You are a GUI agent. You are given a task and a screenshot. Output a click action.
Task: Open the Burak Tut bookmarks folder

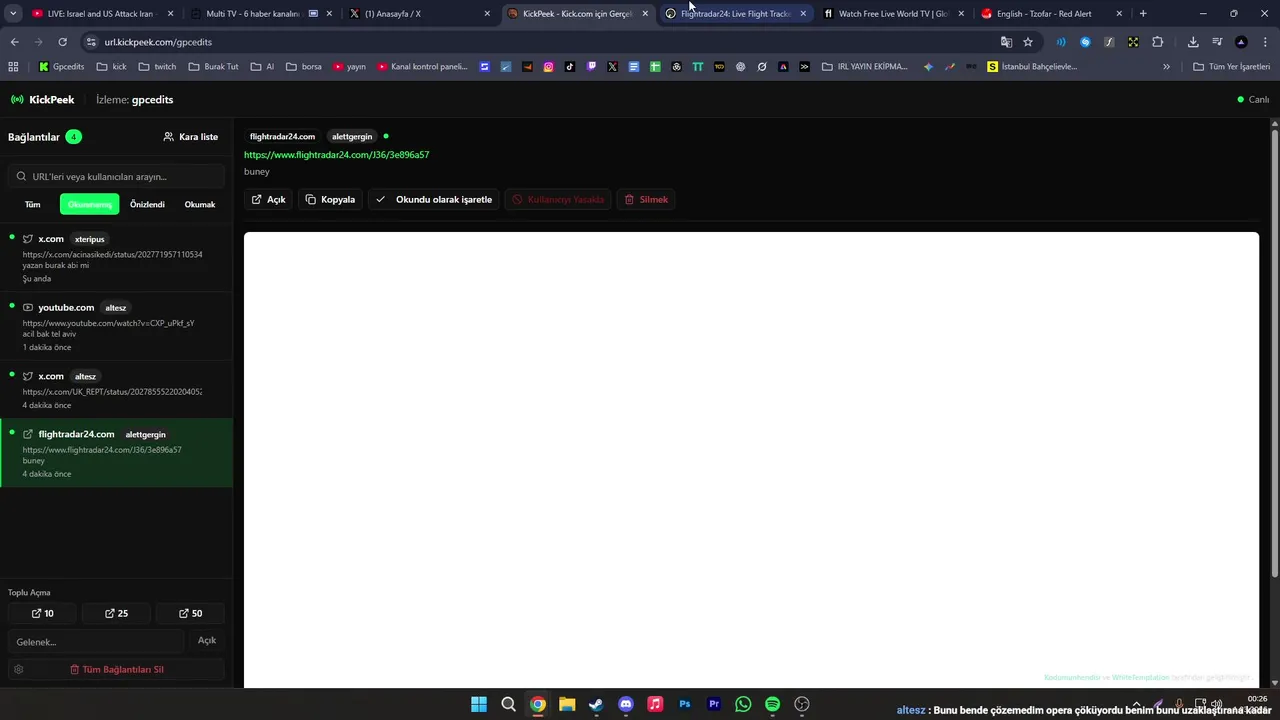(213, 67)
